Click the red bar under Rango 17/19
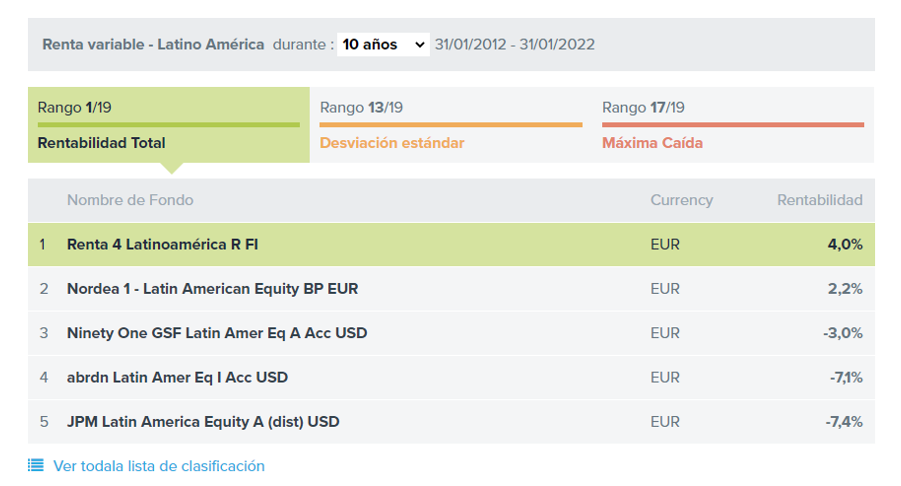This screenshot has height=486, width=901. point(732,125)
